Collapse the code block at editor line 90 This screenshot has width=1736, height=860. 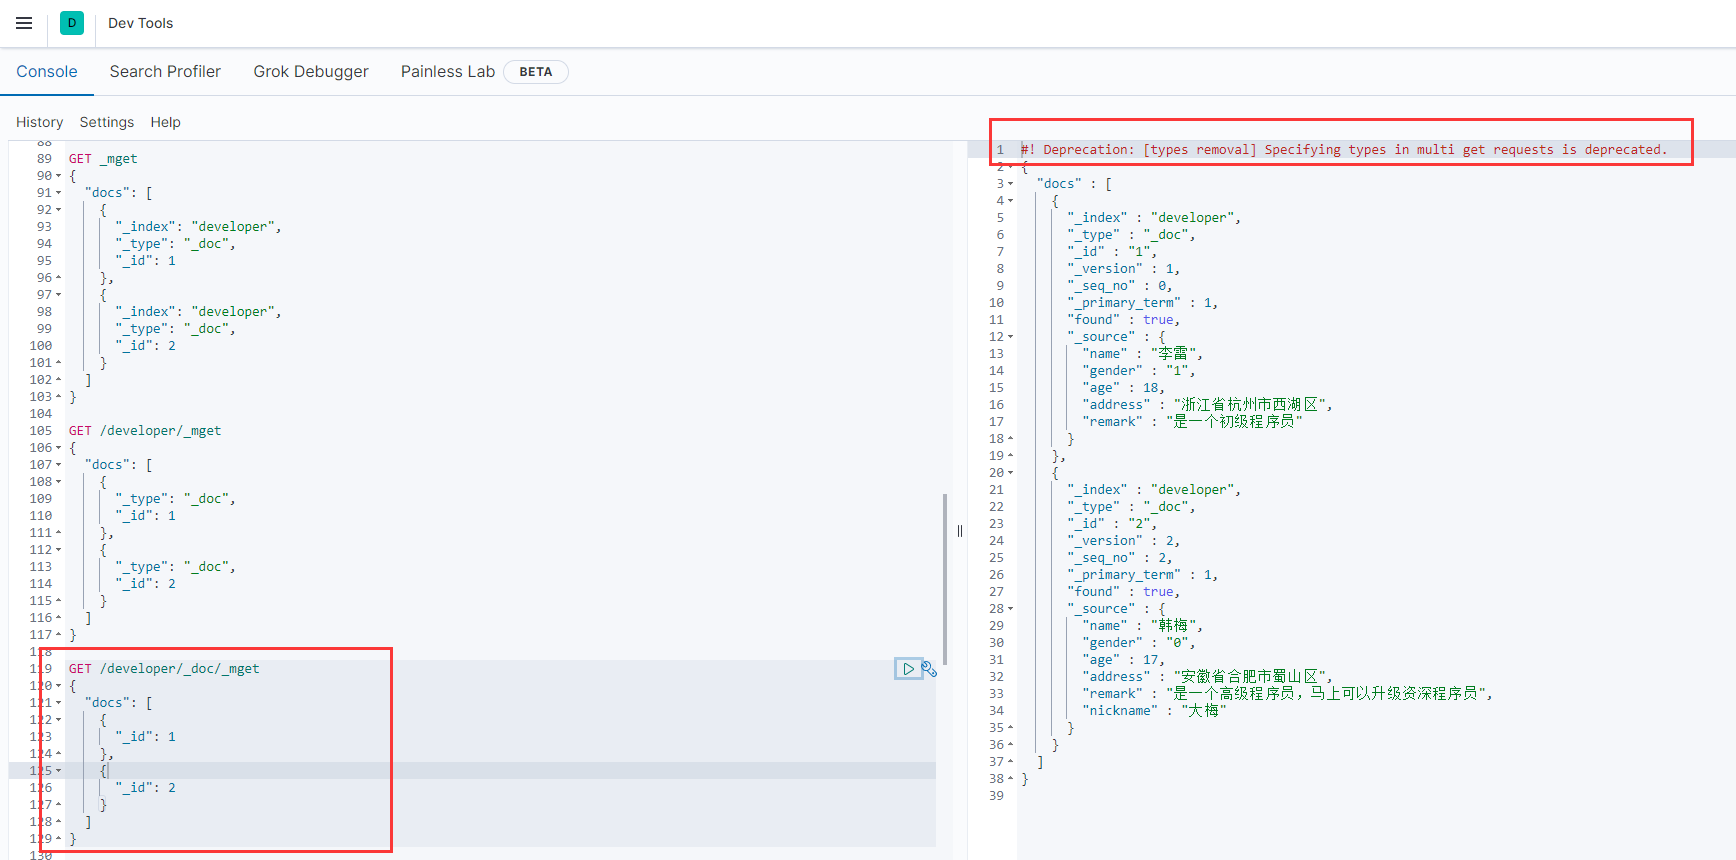(58, 176)
